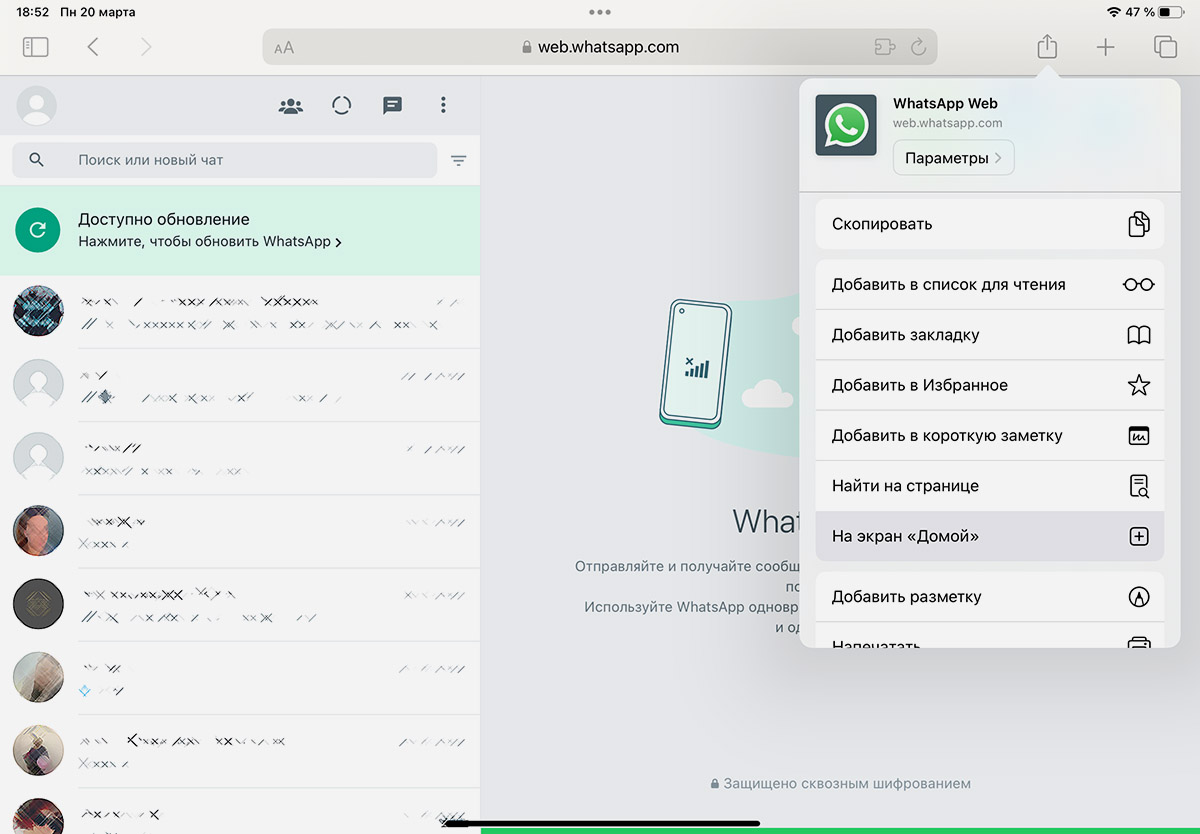
Task: Choose 'Добавить в список для чтения'
Action: [990, 285]
